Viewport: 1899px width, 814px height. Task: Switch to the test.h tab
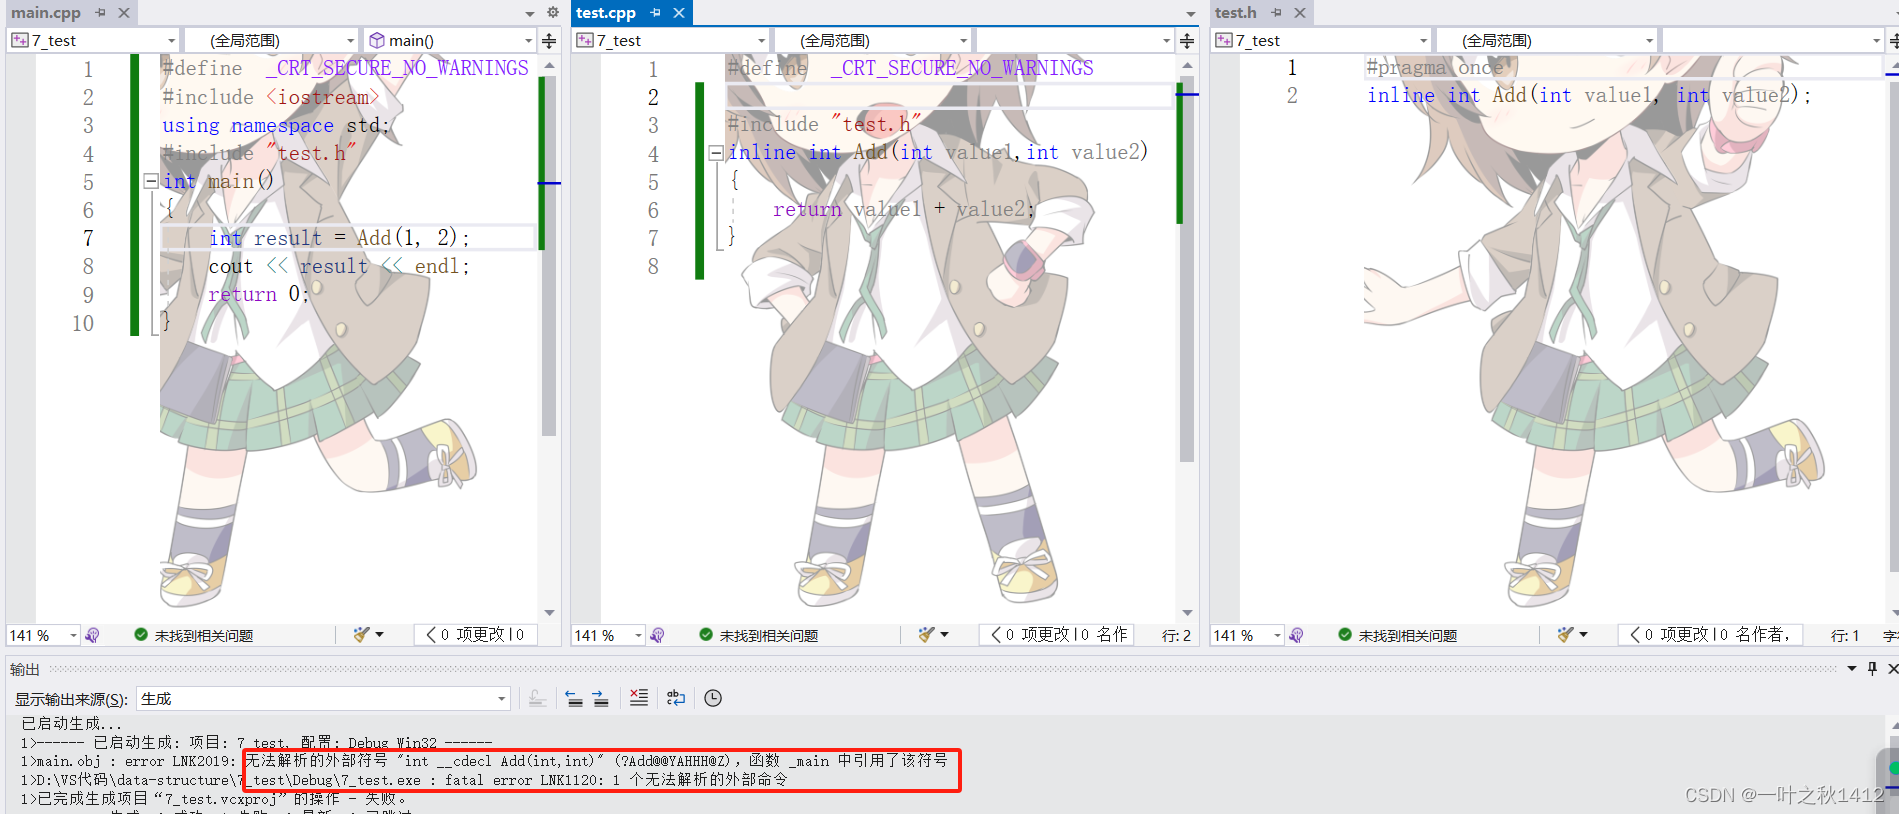1236,13
